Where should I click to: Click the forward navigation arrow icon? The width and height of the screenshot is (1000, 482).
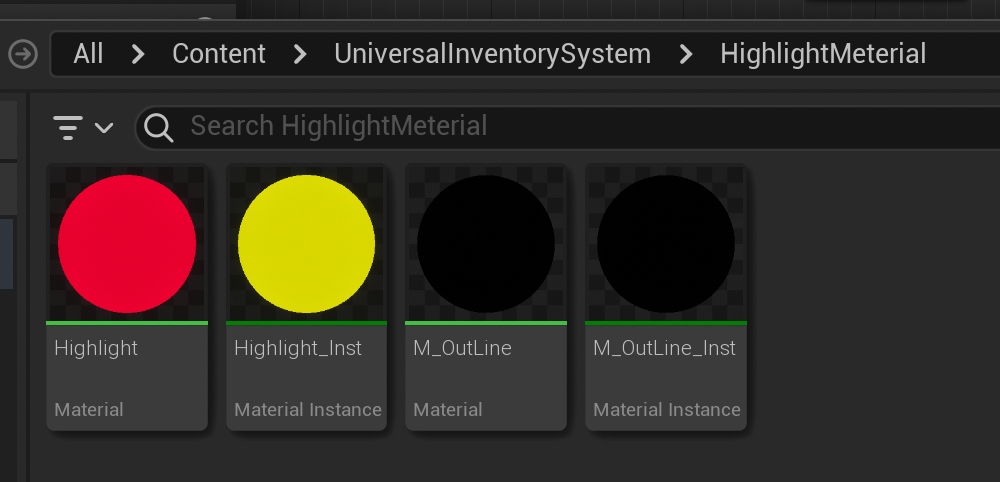pyautogui.click(x=22, y=54)
